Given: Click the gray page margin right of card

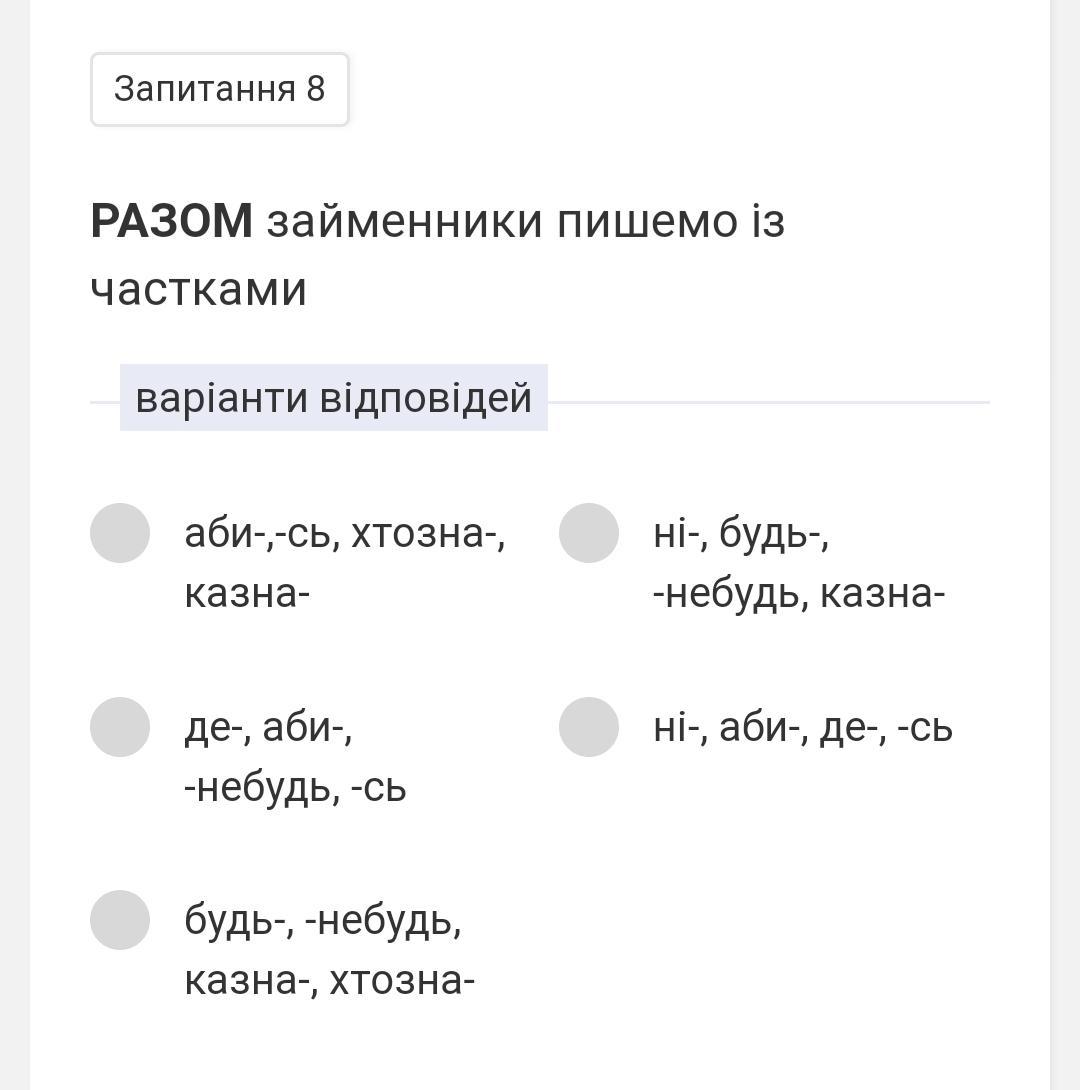Looking at the screenshot, I should click(x=1065, y=545).
